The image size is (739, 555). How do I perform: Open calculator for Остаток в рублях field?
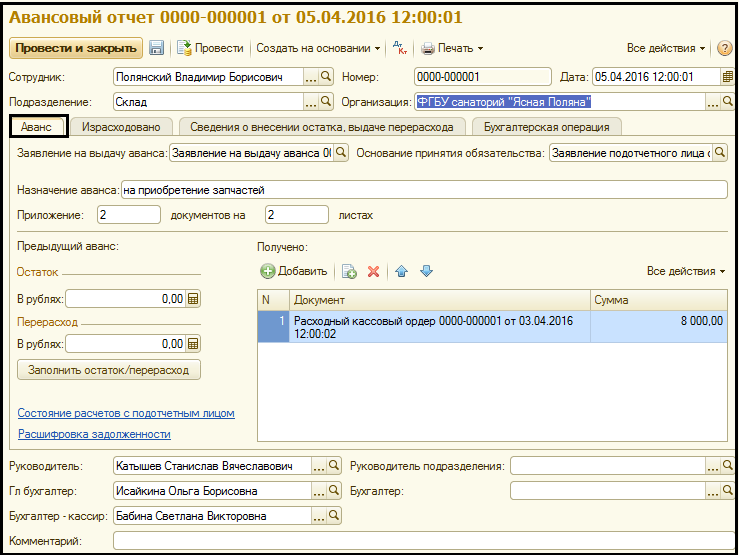coord(194,298)
